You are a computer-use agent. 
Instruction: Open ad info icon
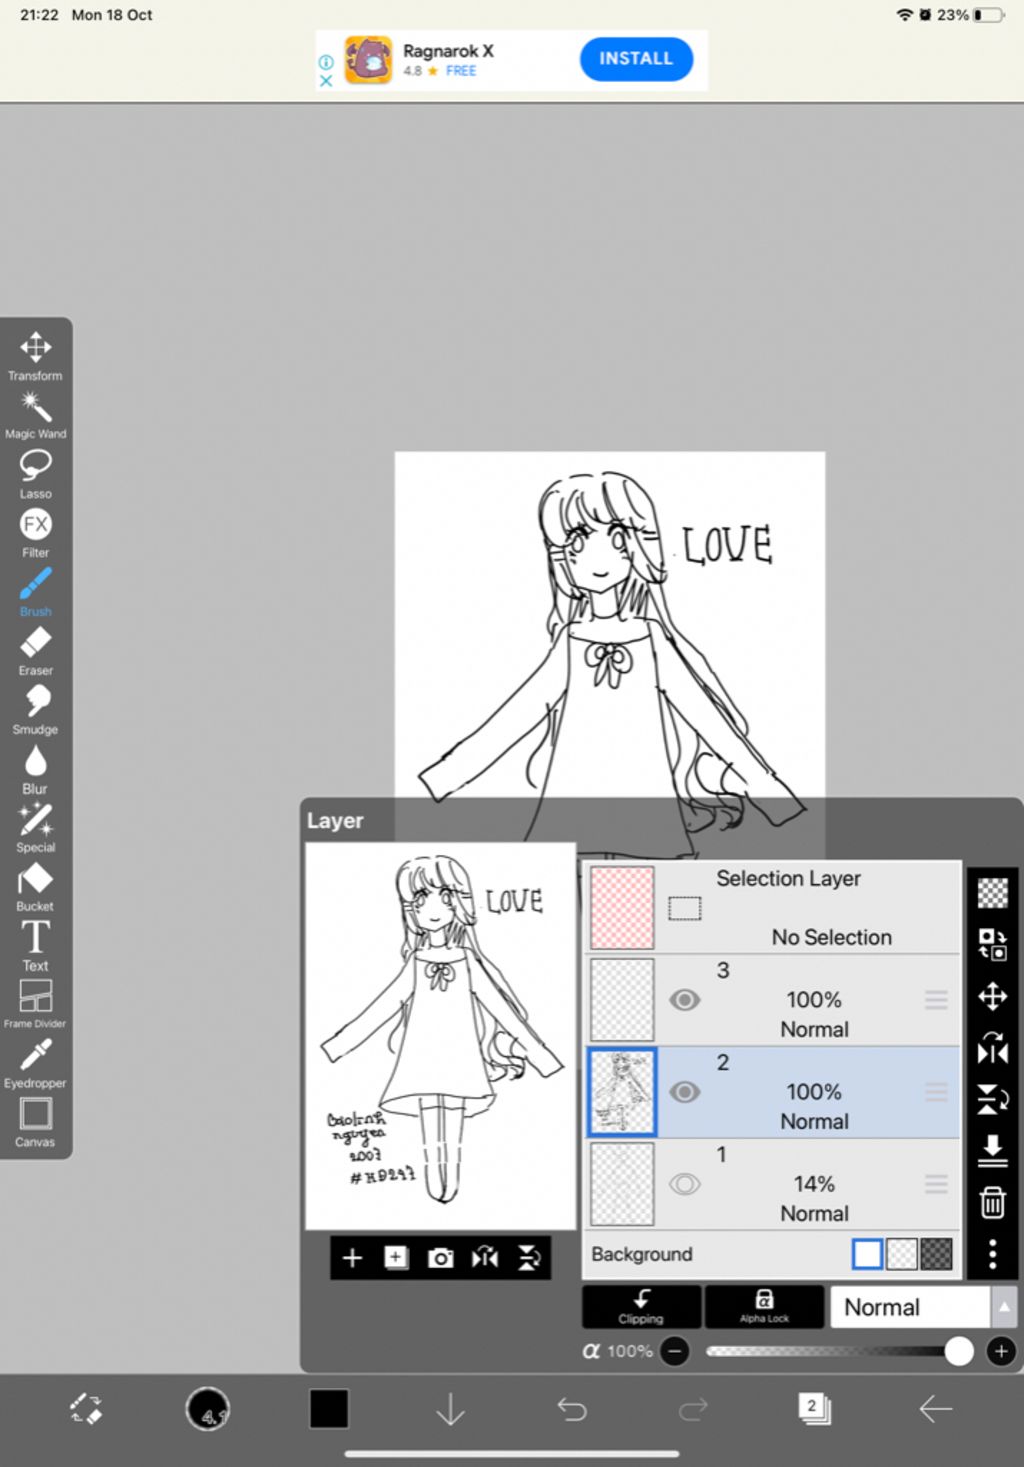point(326,62)
